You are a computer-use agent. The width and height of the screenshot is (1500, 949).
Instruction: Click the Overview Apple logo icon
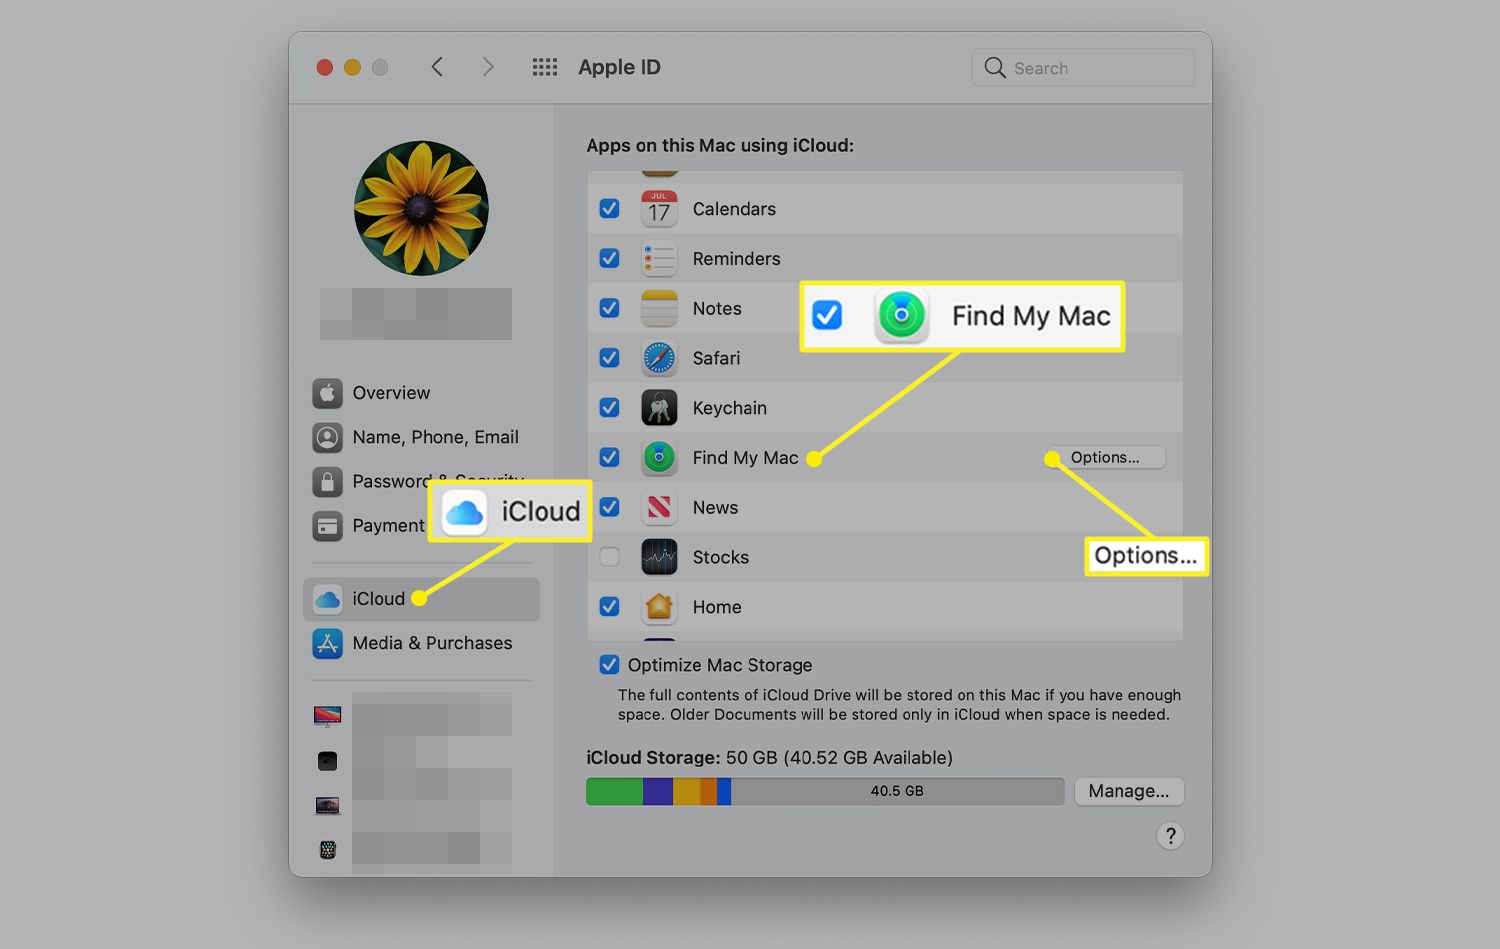[327, 393]
